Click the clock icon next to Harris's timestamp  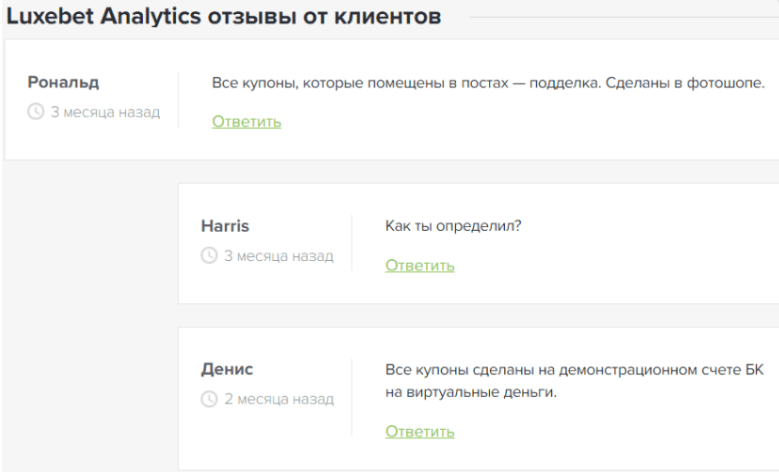pyautogui.click(x=209, y=255)
